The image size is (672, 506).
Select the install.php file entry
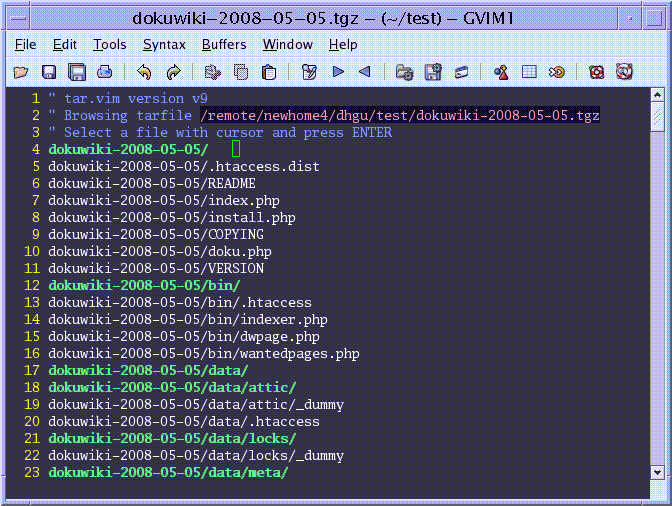(172, 218)
